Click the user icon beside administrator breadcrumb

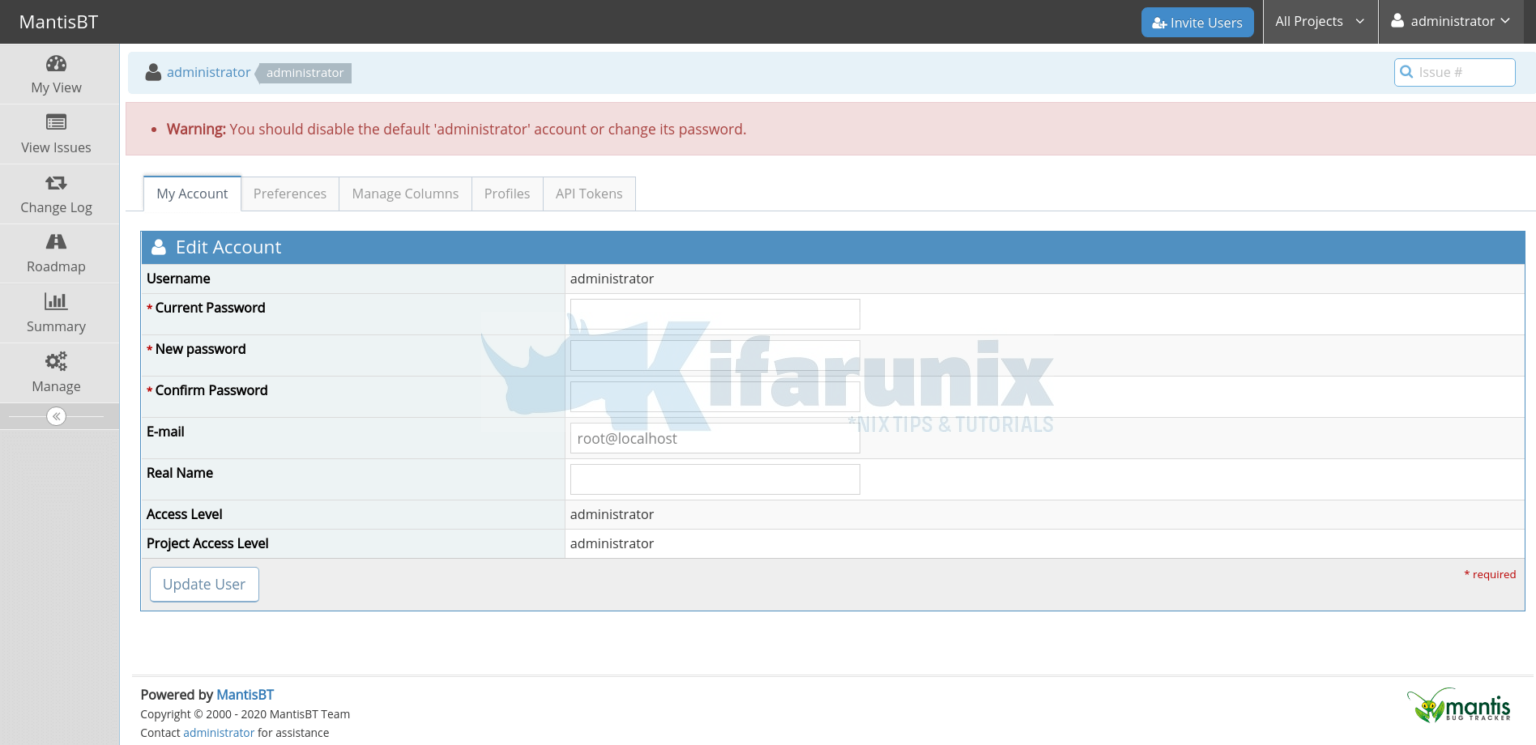[153, 72]
